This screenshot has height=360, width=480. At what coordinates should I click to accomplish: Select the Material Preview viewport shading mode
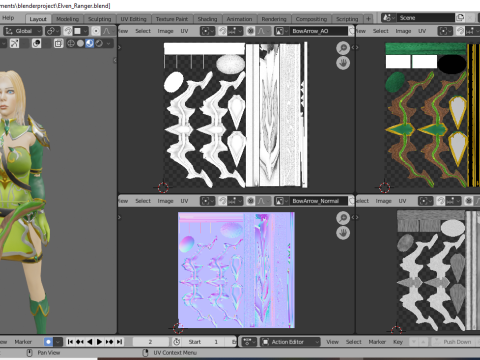[90, 43]
